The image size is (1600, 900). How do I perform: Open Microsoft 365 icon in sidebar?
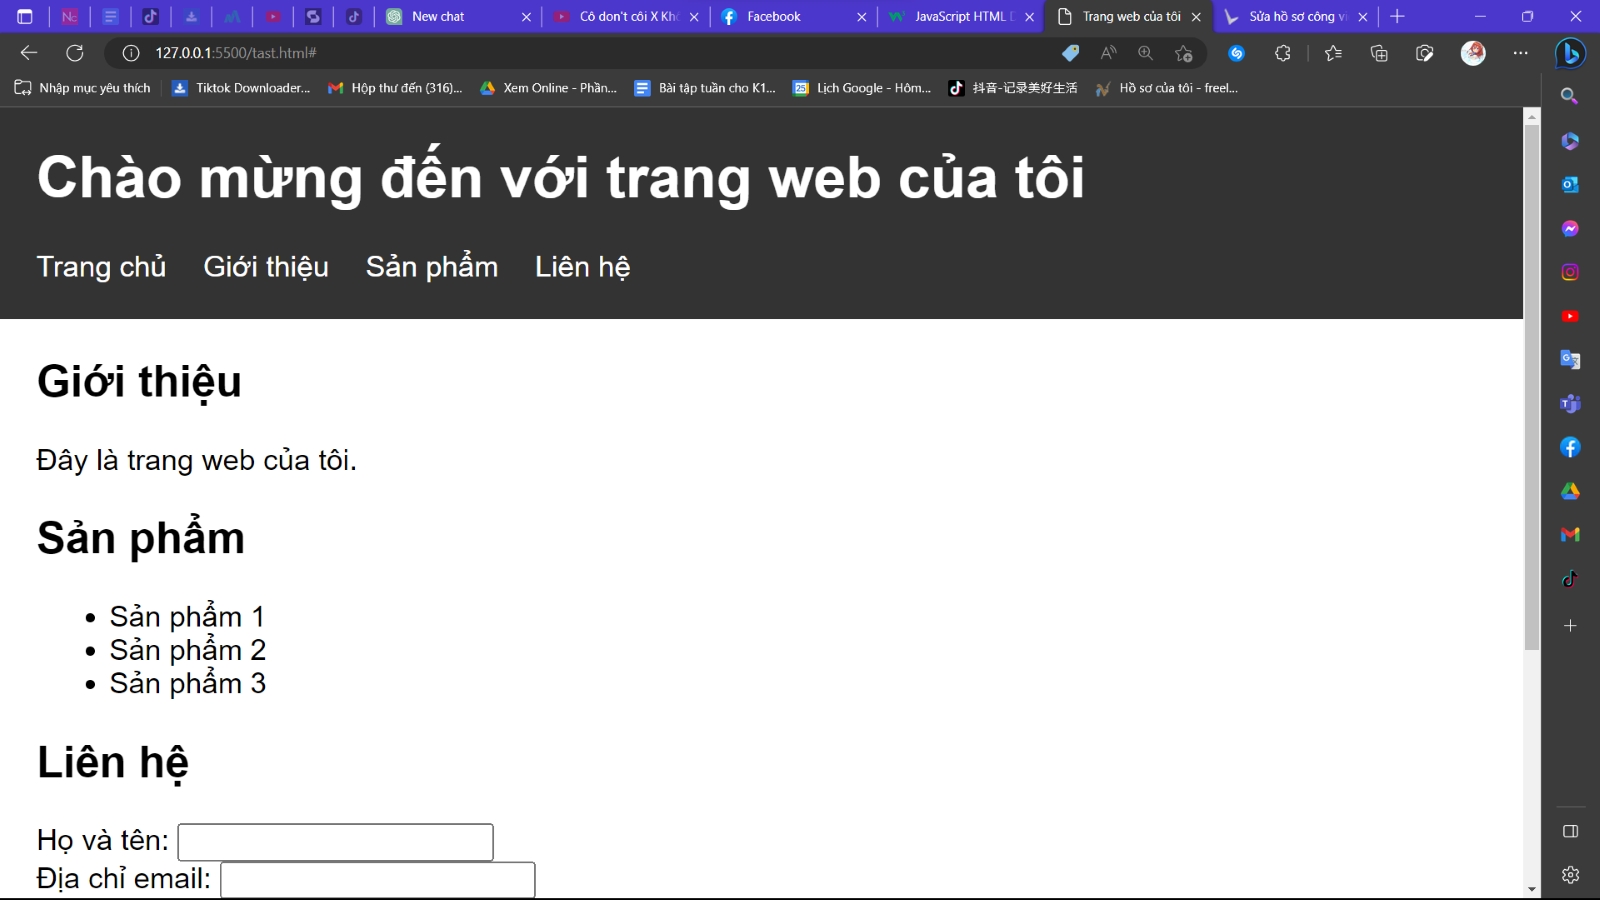pyautogui.click(x=1570, y=141)
